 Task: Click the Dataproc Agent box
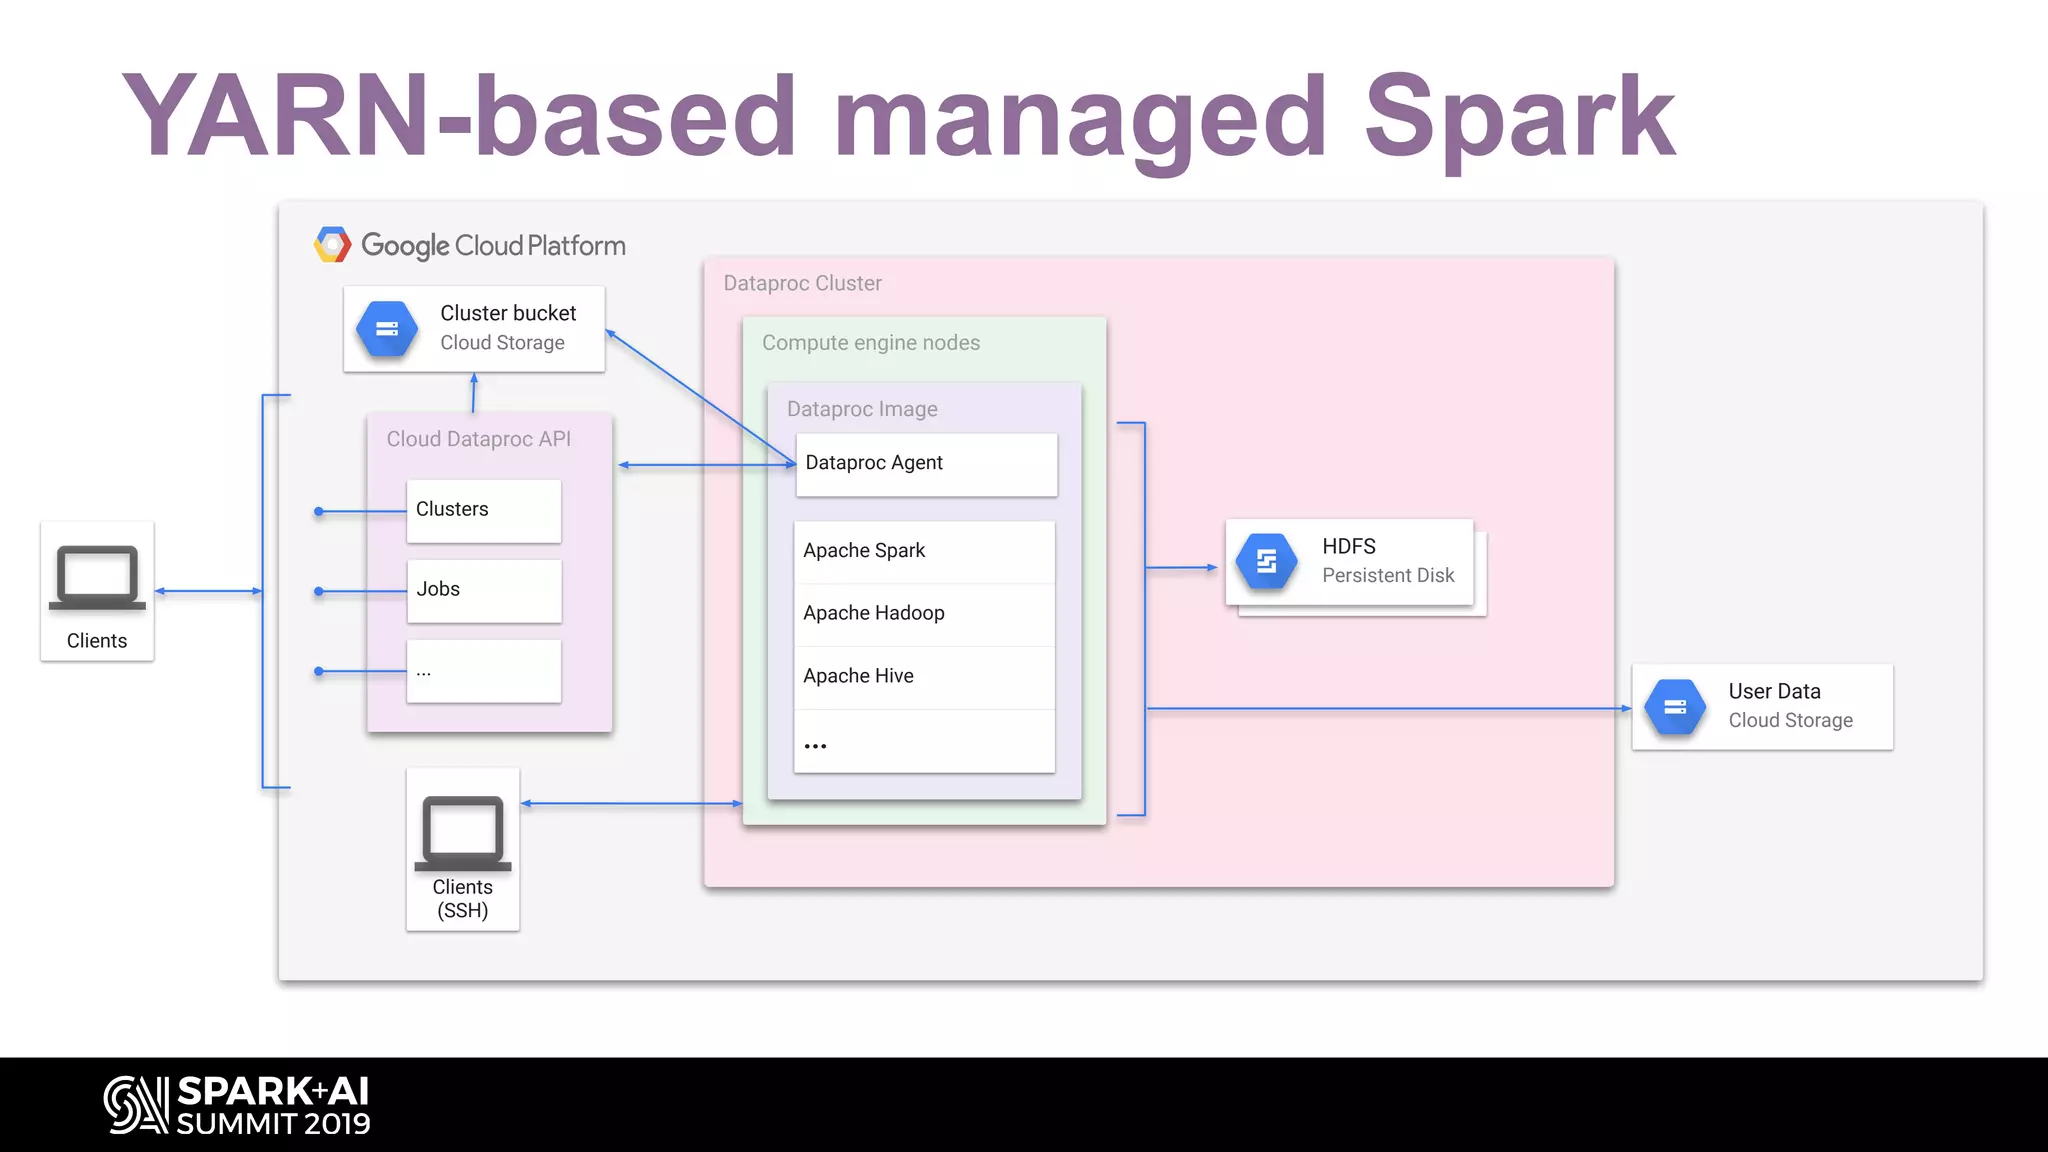pos(926,464)
